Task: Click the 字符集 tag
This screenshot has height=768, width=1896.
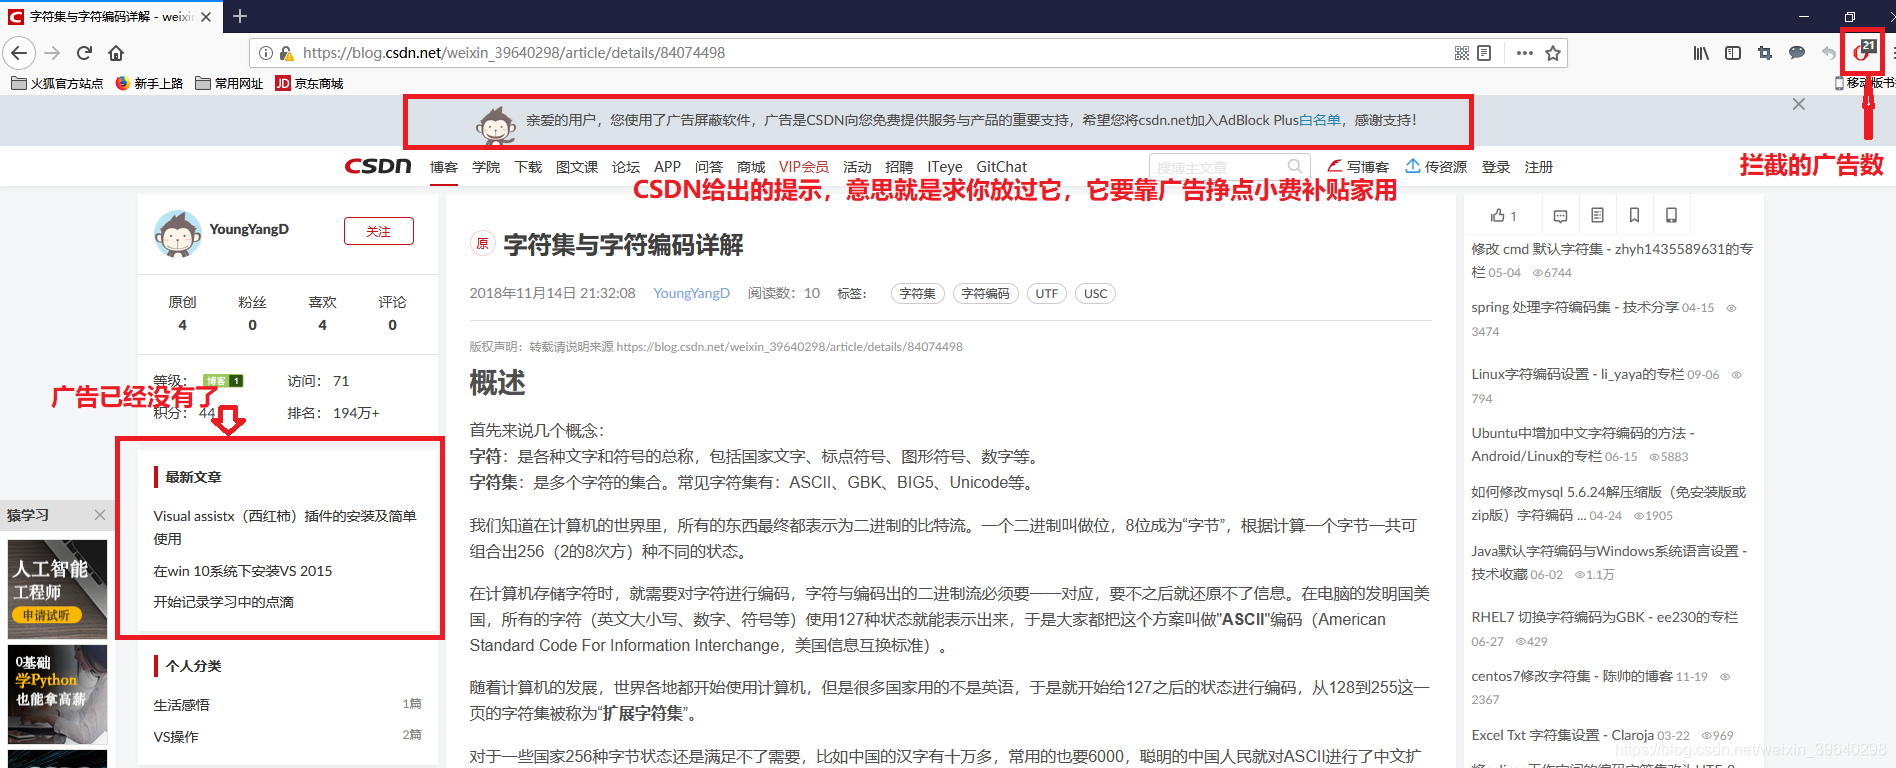Action: pyautogui.click(x=917, y=293)
